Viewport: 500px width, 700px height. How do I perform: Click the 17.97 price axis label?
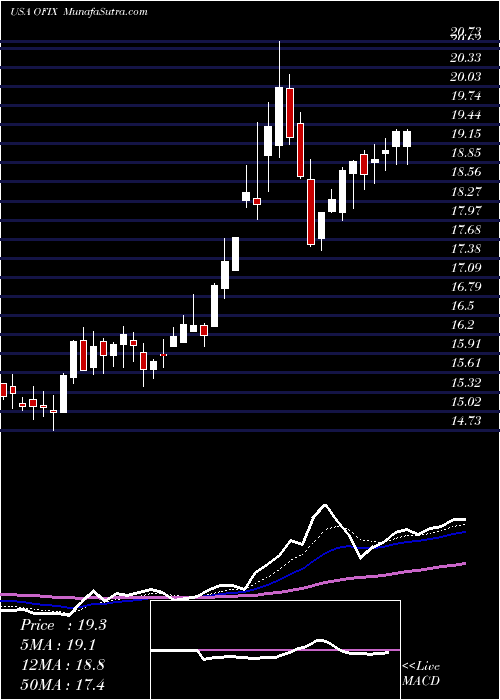point(466,210)
